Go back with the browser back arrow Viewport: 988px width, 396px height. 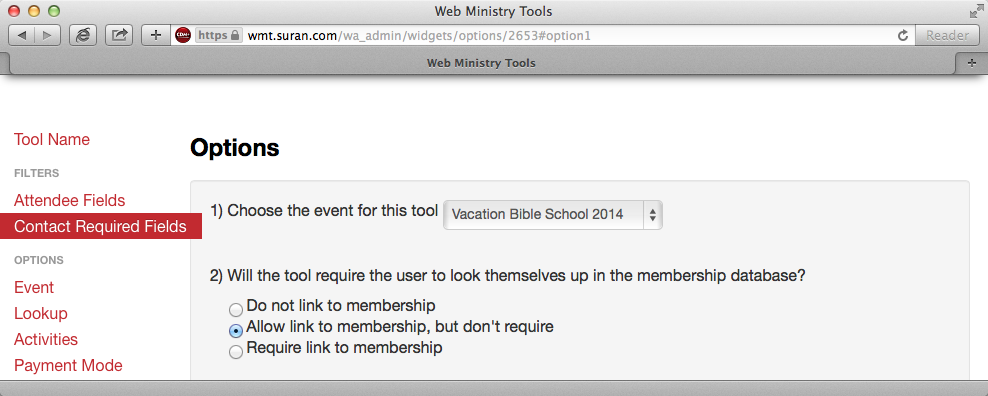tap(21, 35)
